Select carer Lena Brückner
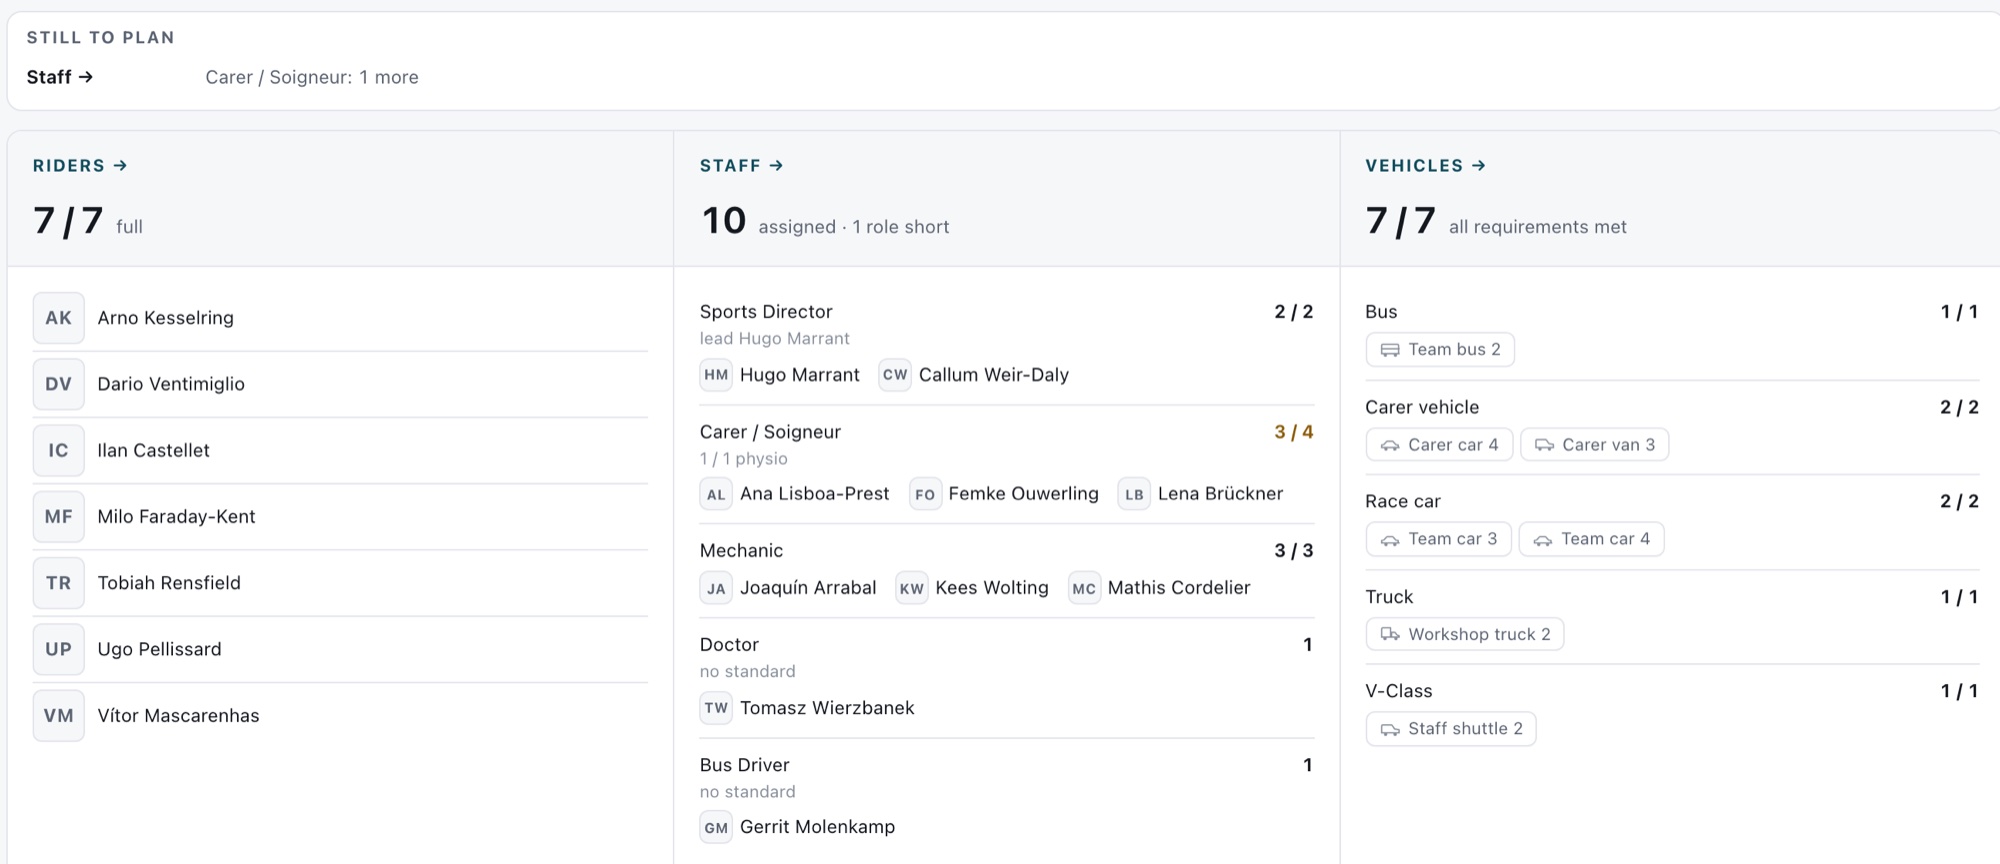 coord(1201,494)
